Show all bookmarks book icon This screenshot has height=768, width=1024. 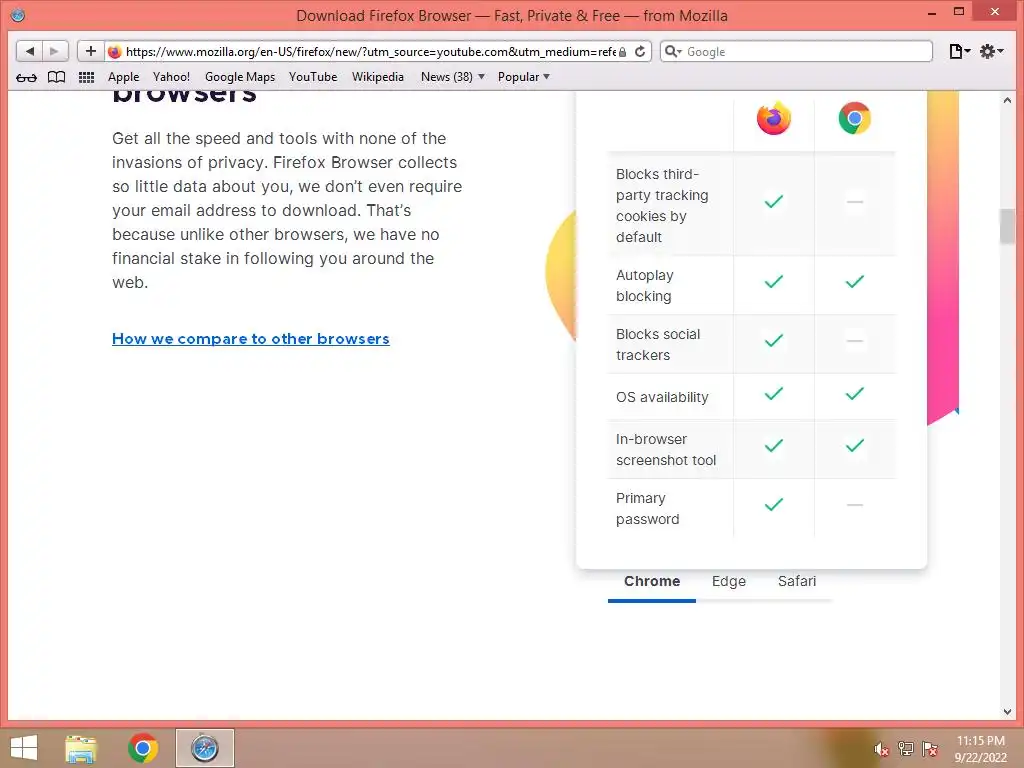[x=57, y=77]
